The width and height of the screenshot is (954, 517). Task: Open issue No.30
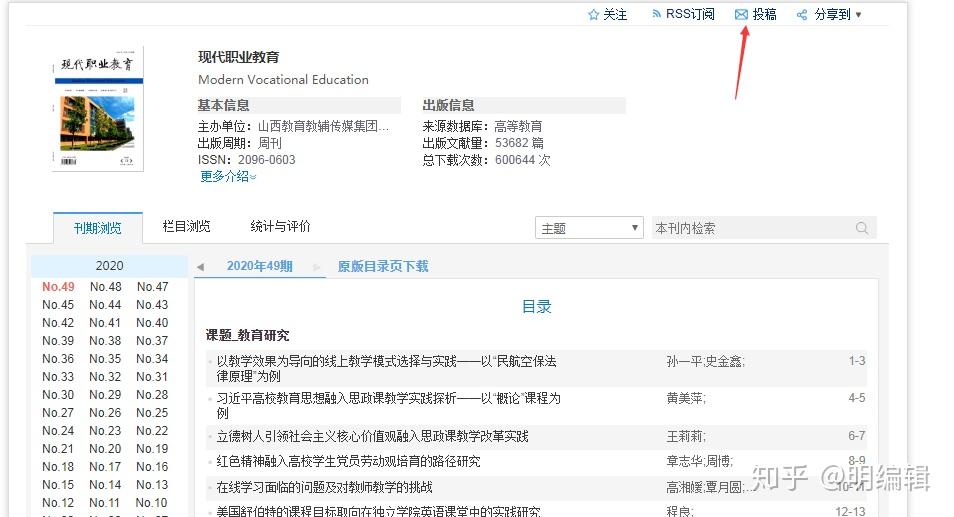(x=58, y=395)
